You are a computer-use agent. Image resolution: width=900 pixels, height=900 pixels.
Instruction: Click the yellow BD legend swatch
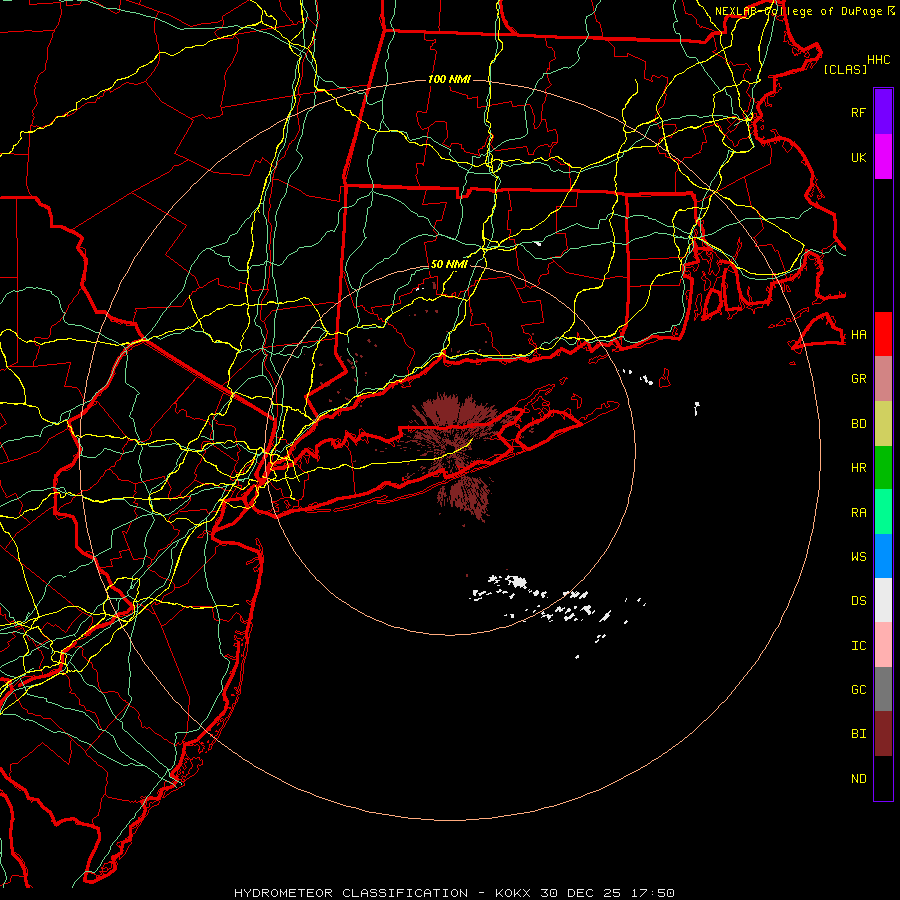point(883,424)
